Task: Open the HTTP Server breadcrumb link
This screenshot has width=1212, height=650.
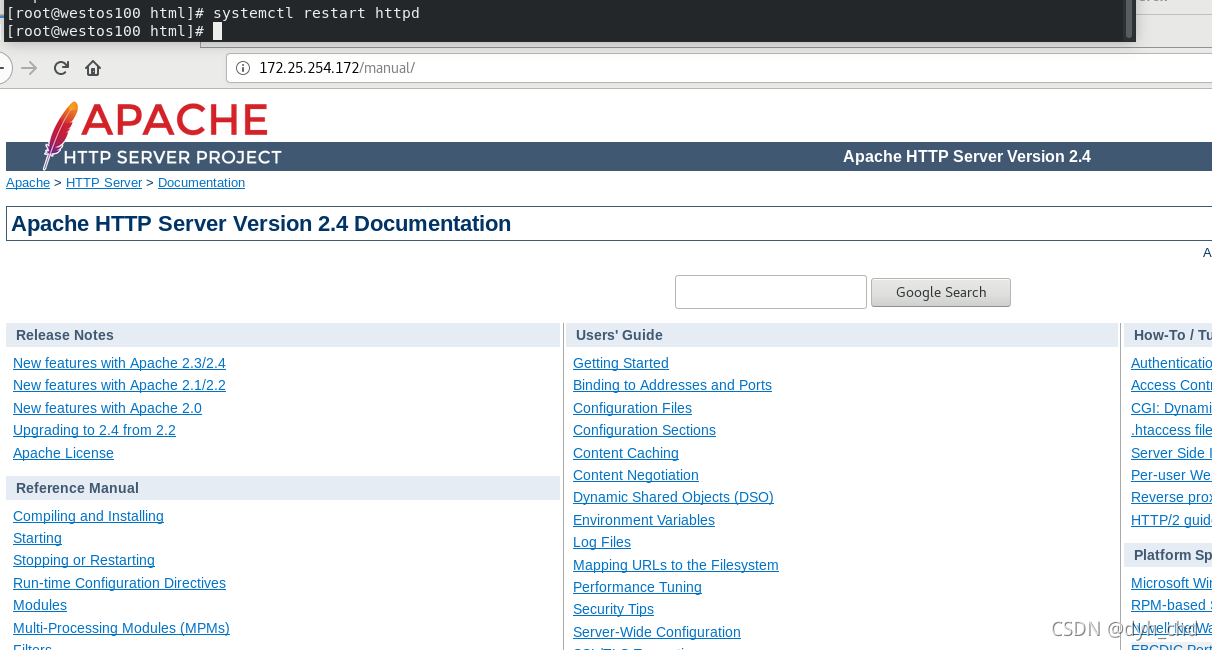Action: click(104, 183)
